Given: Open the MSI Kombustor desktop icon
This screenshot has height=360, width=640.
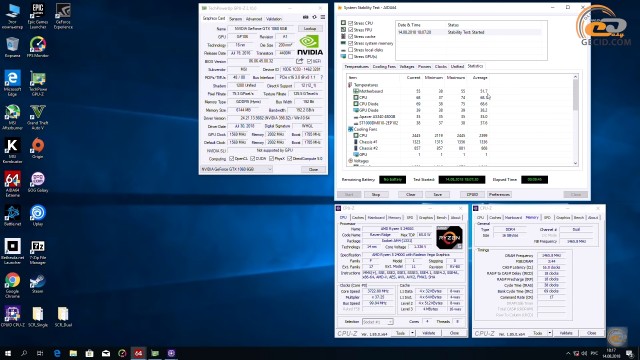Looking at the screenshot, I should pyautogui.click(x=12, y=151).
